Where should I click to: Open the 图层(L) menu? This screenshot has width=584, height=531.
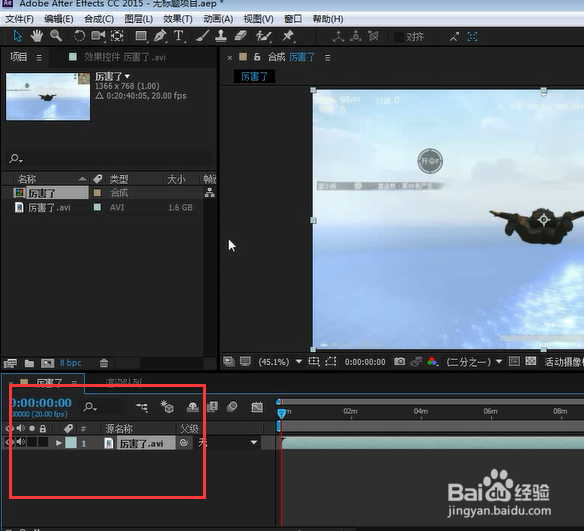pyautogui.click(x=139, y=19)
